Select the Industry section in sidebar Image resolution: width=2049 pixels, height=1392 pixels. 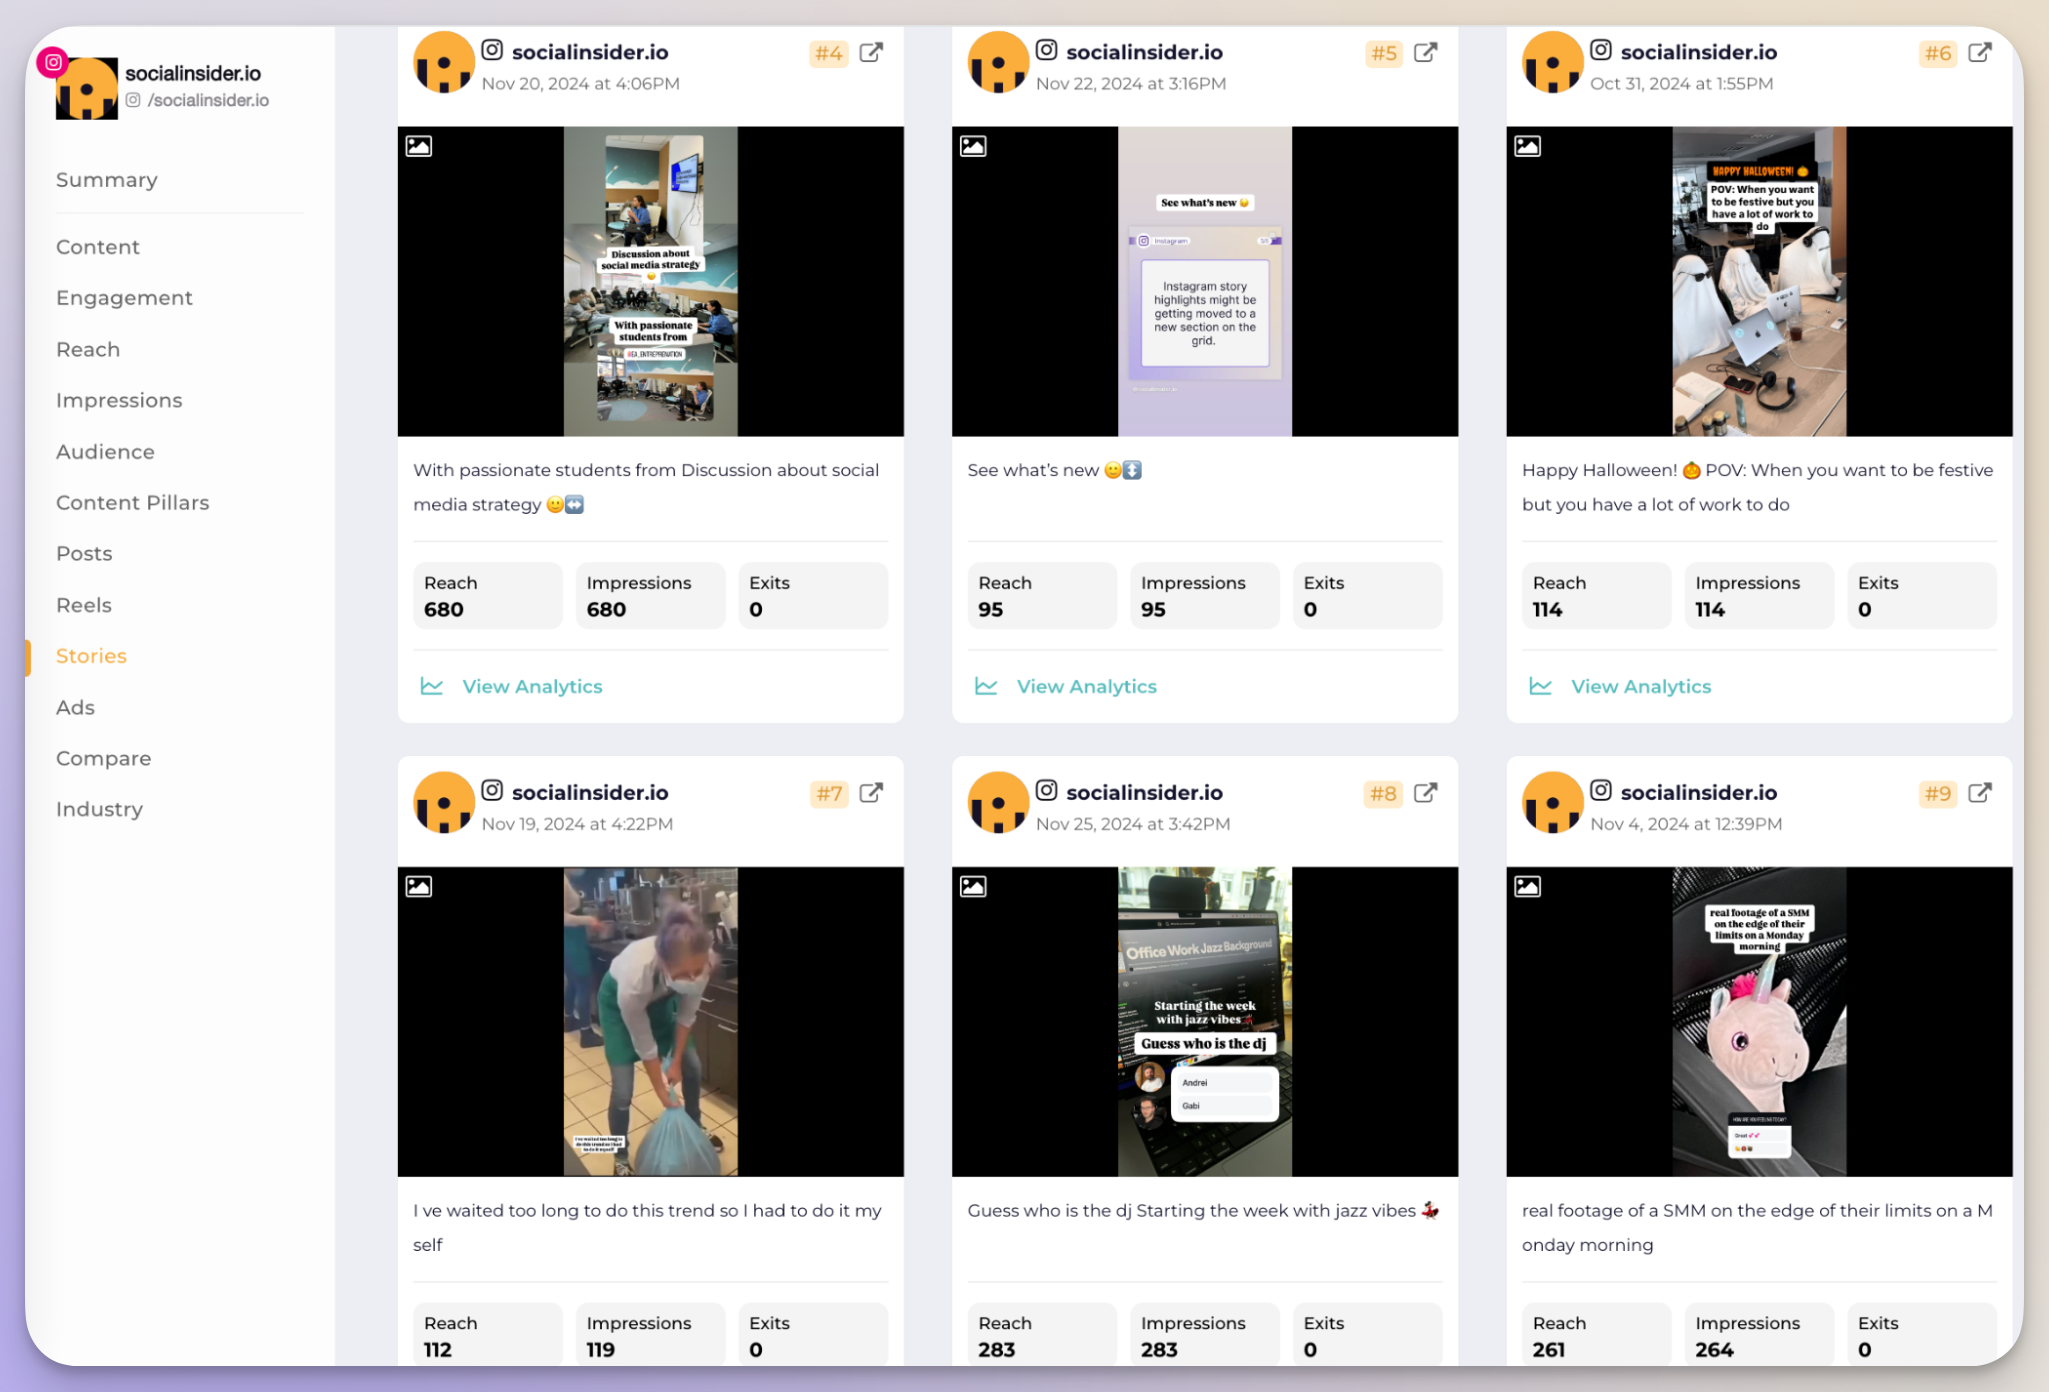(x=99, y=809)
